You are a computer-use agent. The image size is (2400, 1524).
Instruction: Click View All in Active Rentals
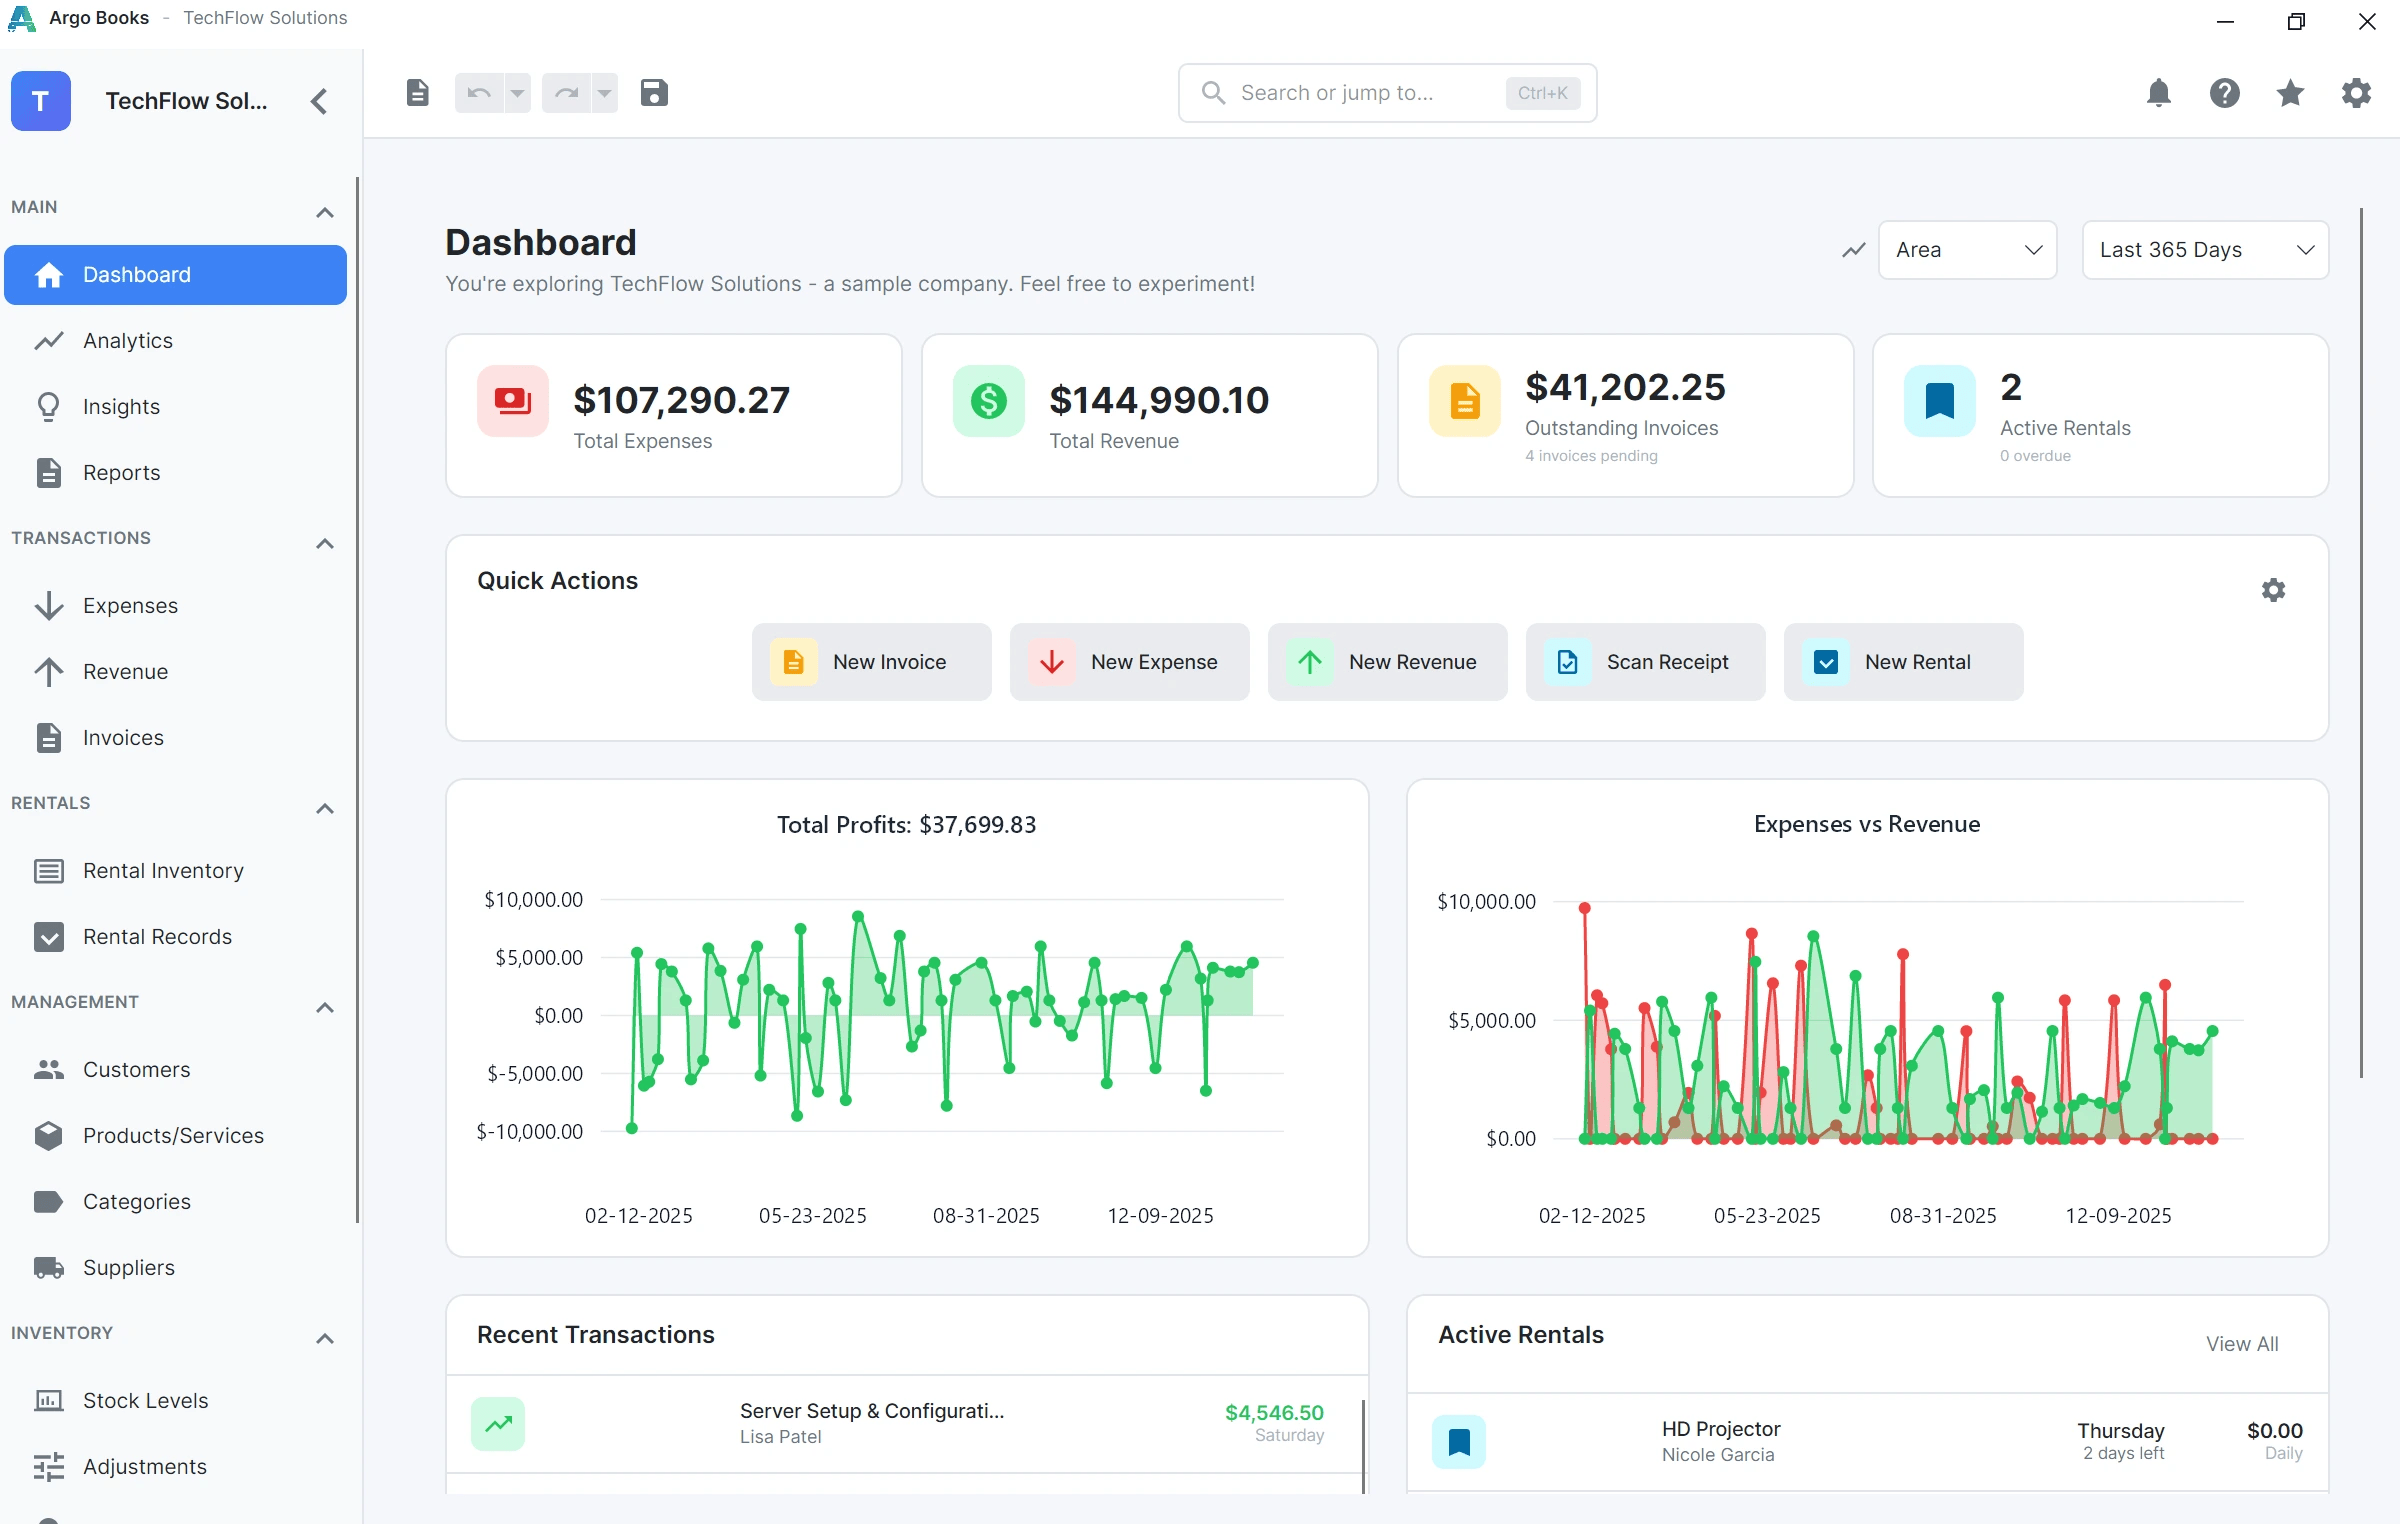(x=2242, y=1344)
